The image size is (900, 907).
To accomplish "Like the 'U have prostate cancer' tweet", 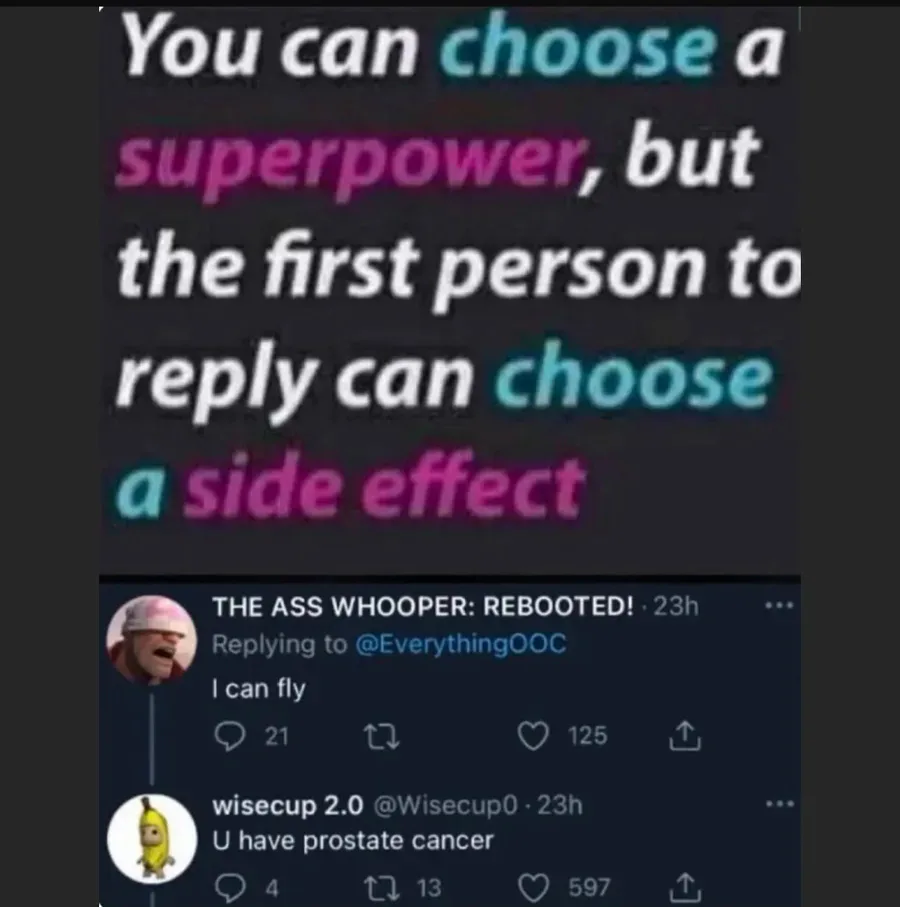I will [533, 888].
